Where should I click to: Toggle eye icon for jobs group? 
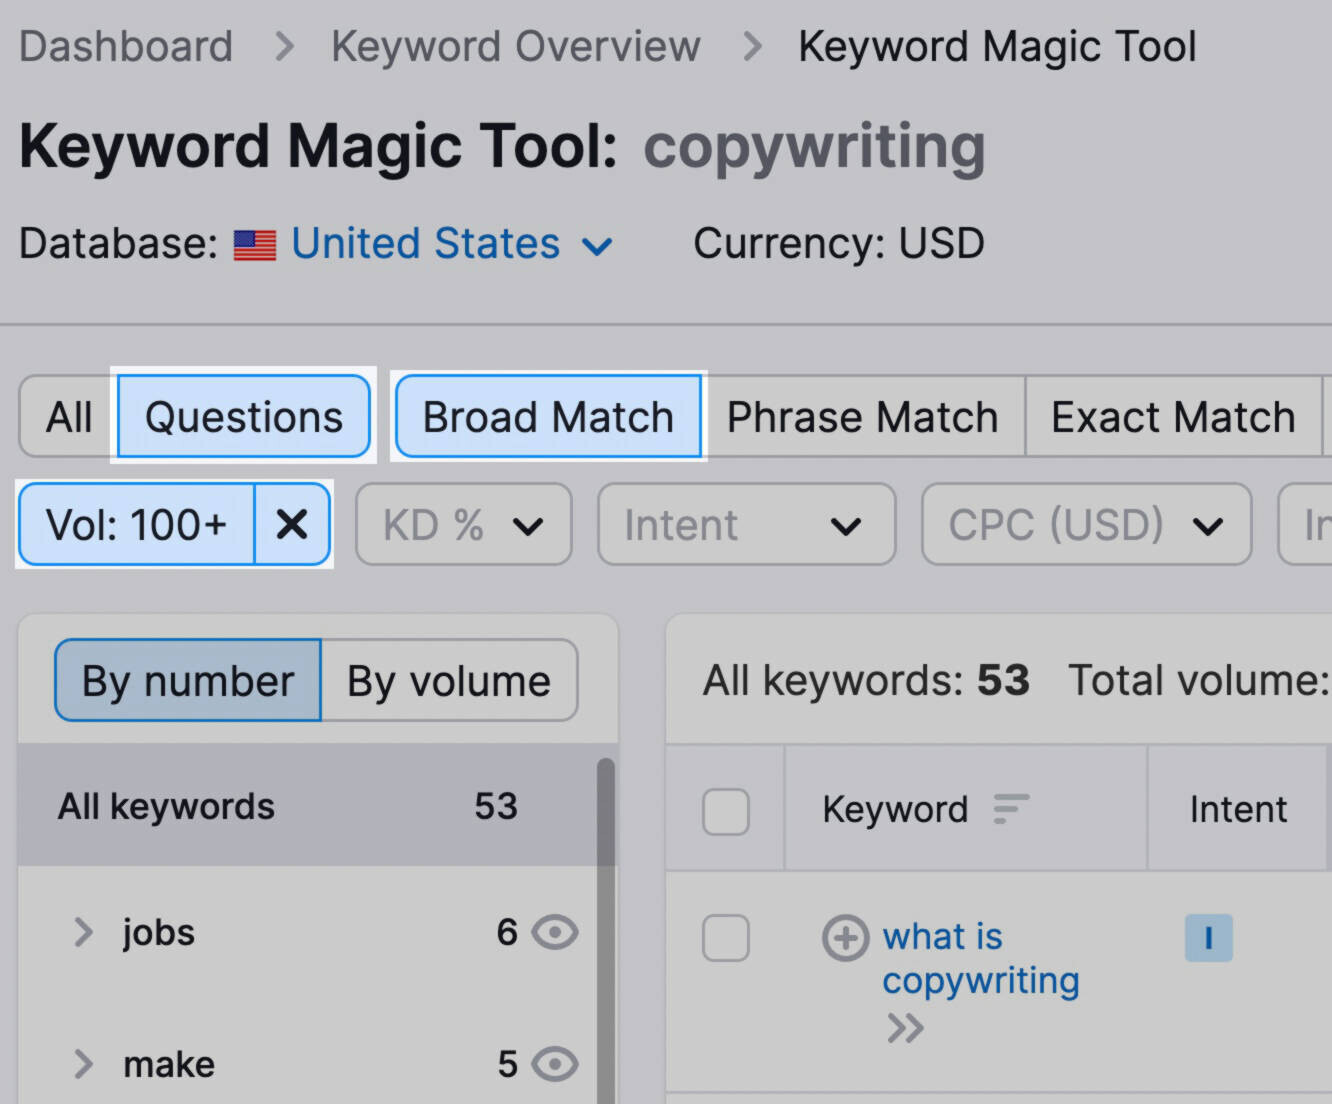[555, 932]
